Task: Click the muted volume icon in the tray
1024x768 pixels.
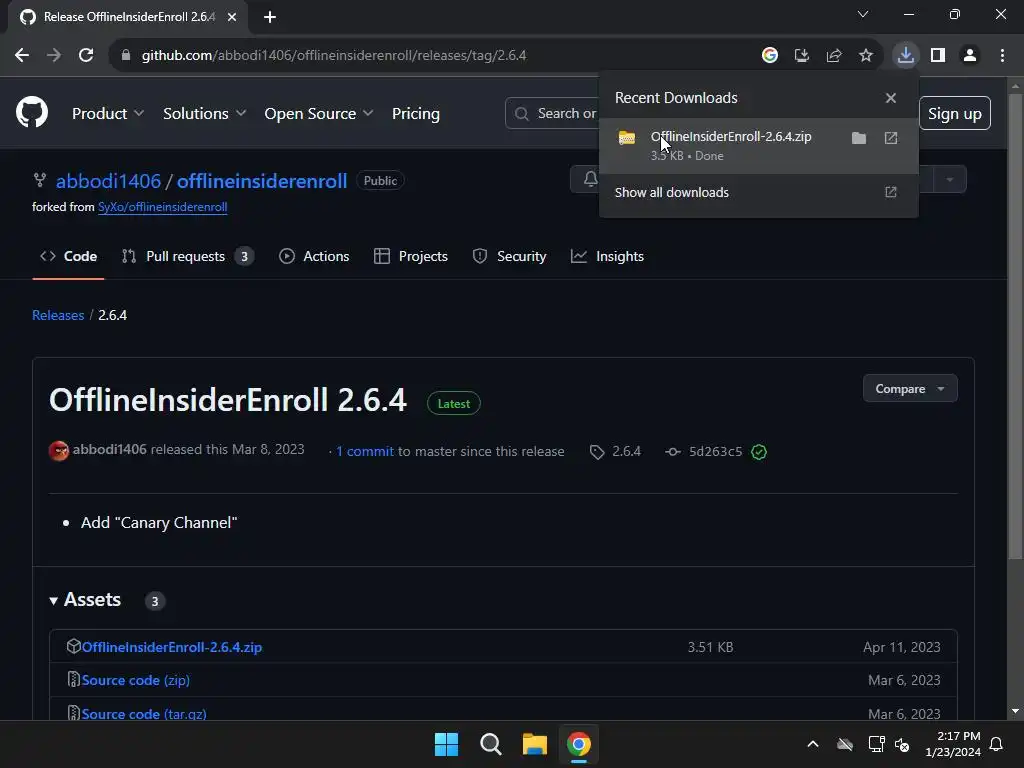Action: pos(903,744)
